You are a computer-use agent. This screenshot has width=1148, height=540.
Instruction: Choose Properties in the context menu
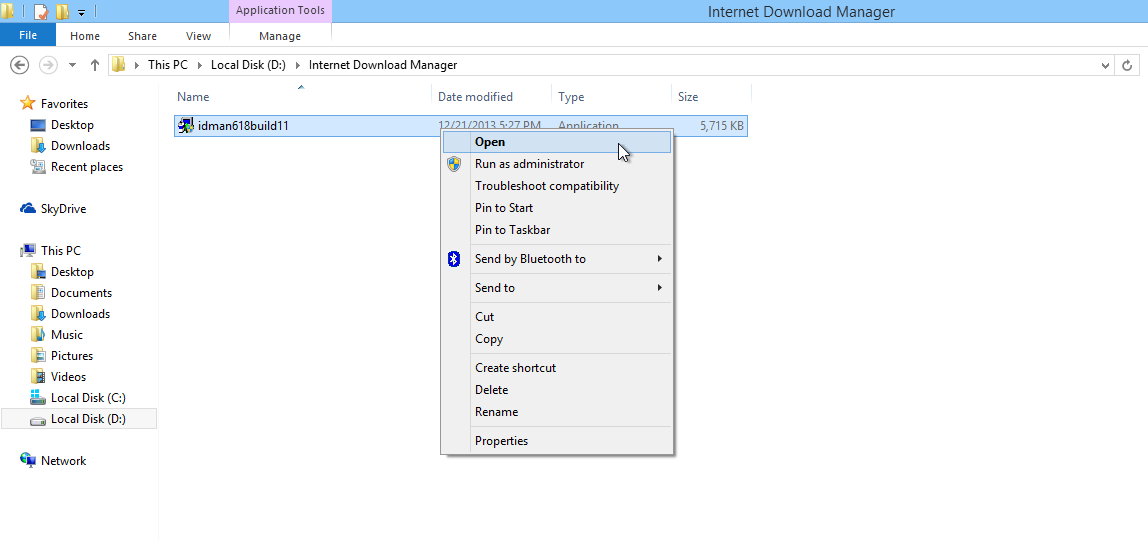[x=556, y=440]
